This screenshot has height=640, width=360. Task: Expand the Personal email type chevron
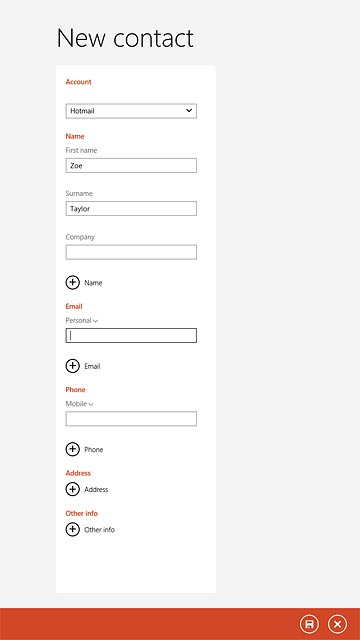pyautogui.click(x=96, y=321)
